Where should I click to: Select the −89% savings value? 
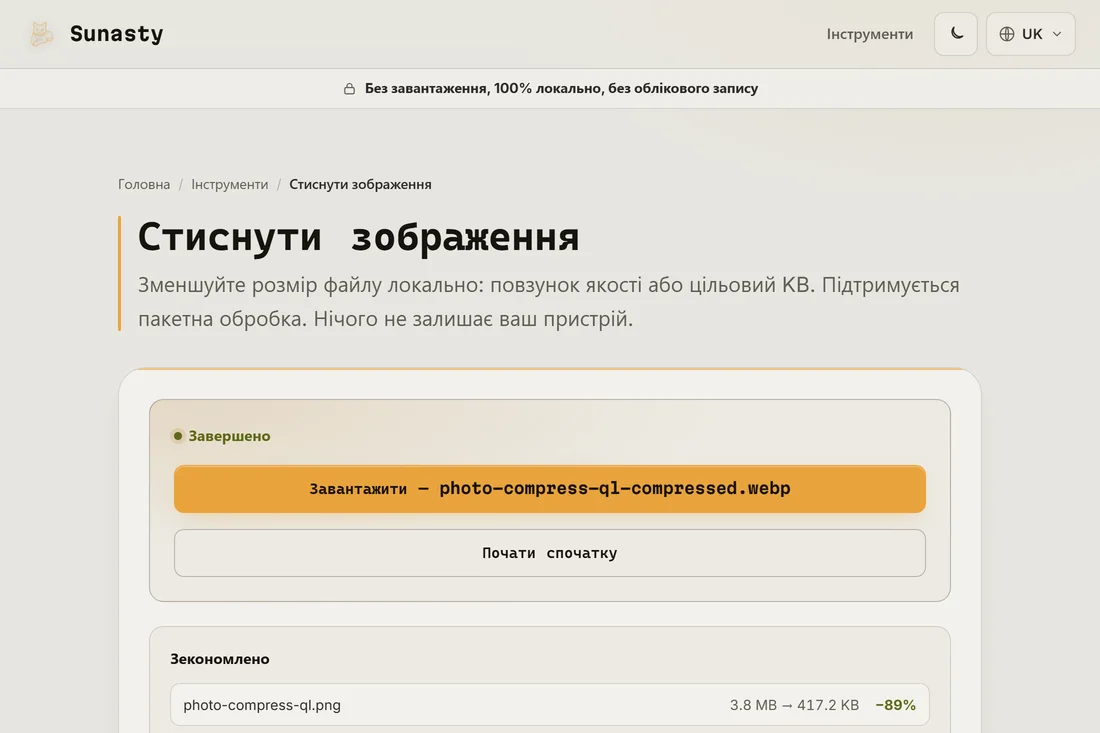click(x=895, y=705)
